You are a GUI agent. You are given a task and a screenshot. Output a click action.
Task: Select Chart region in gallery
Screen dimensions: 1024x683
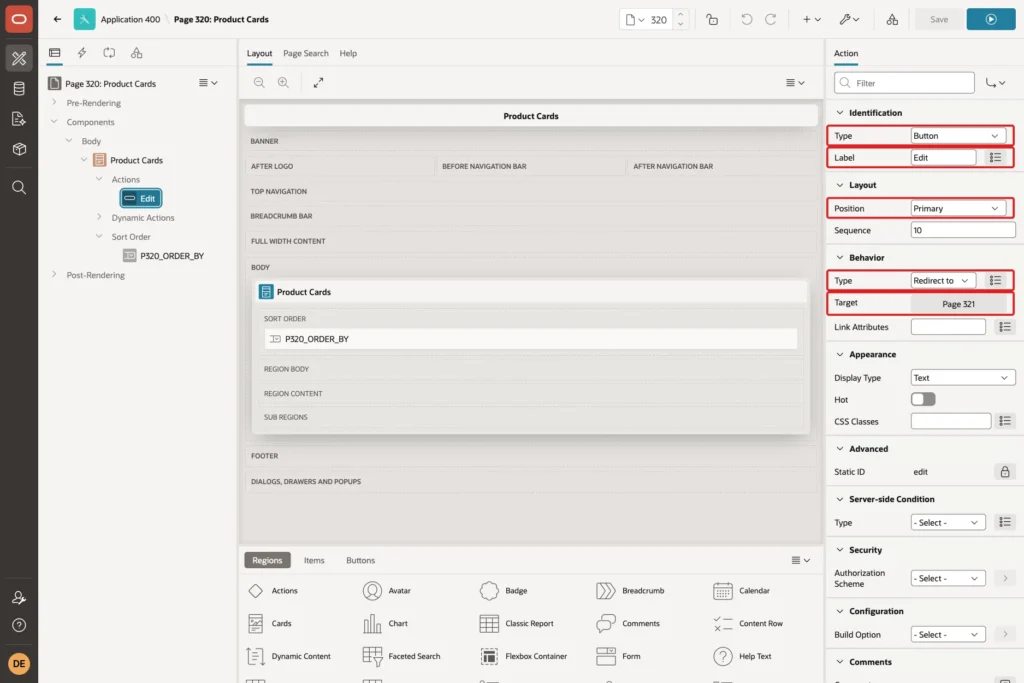[385, 624]
